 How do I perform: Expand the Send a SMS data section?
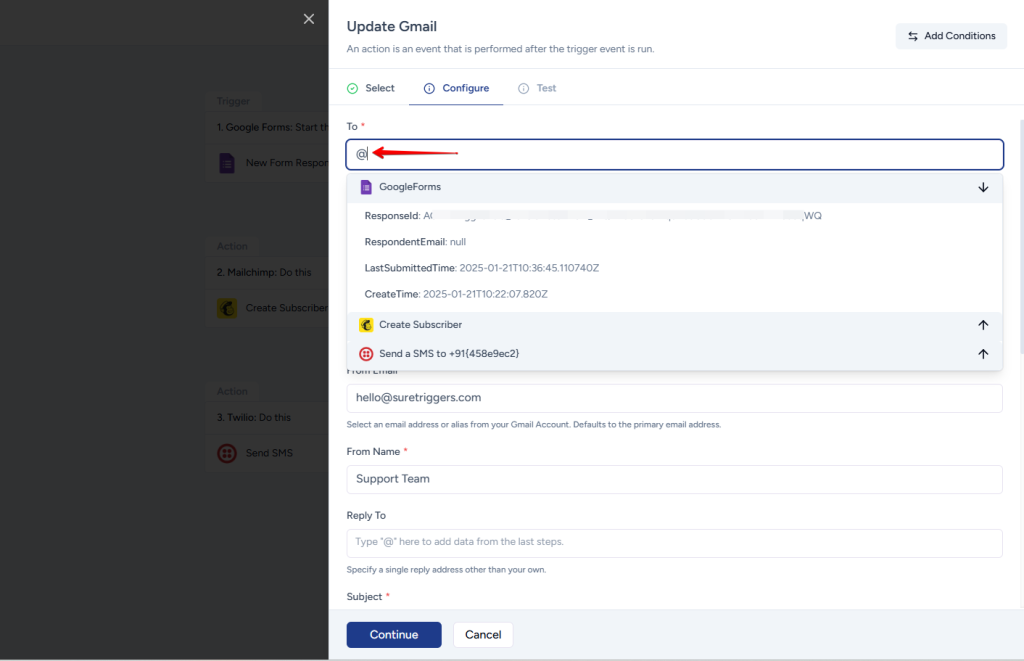coord(983,354)
